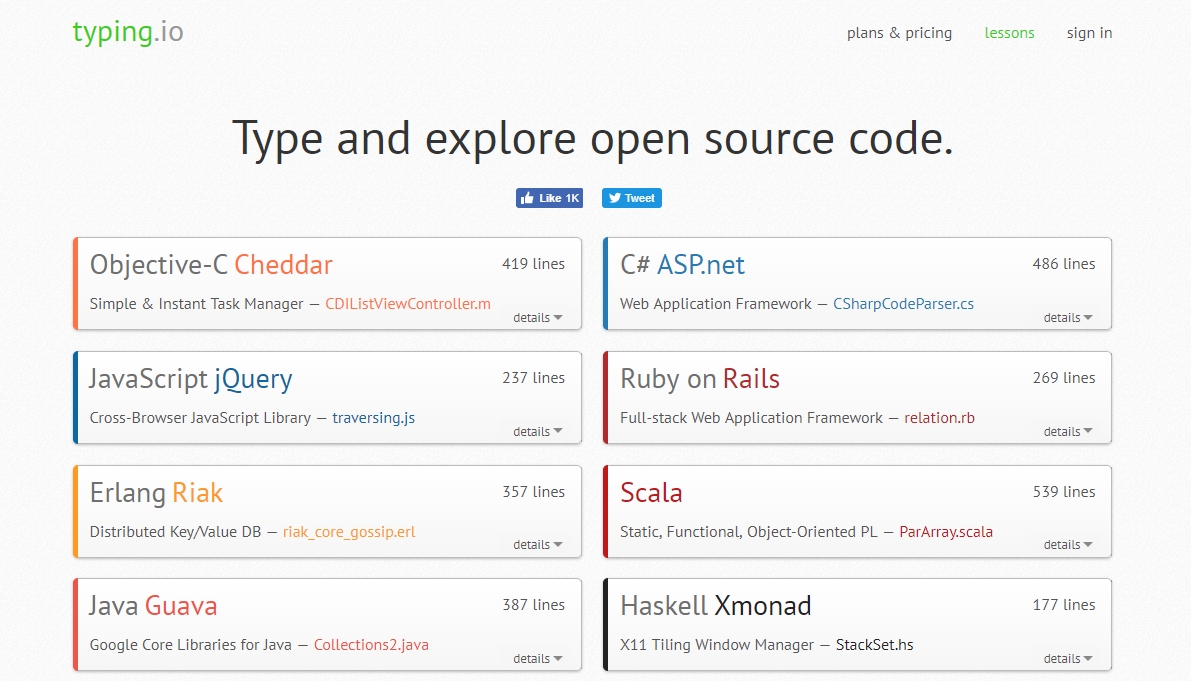
Task: Click the 177 lines count text
Action: click(1063, 604)
